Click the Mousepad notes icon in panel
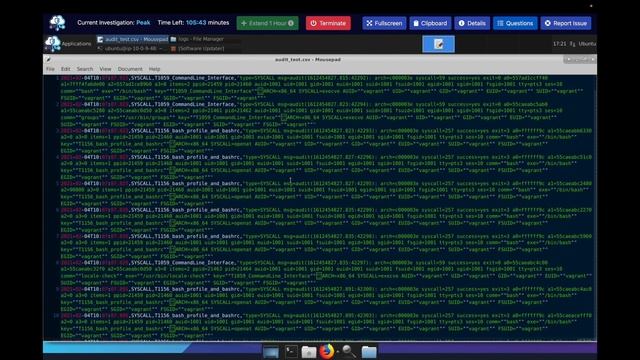640x360 pixels. 438,44
